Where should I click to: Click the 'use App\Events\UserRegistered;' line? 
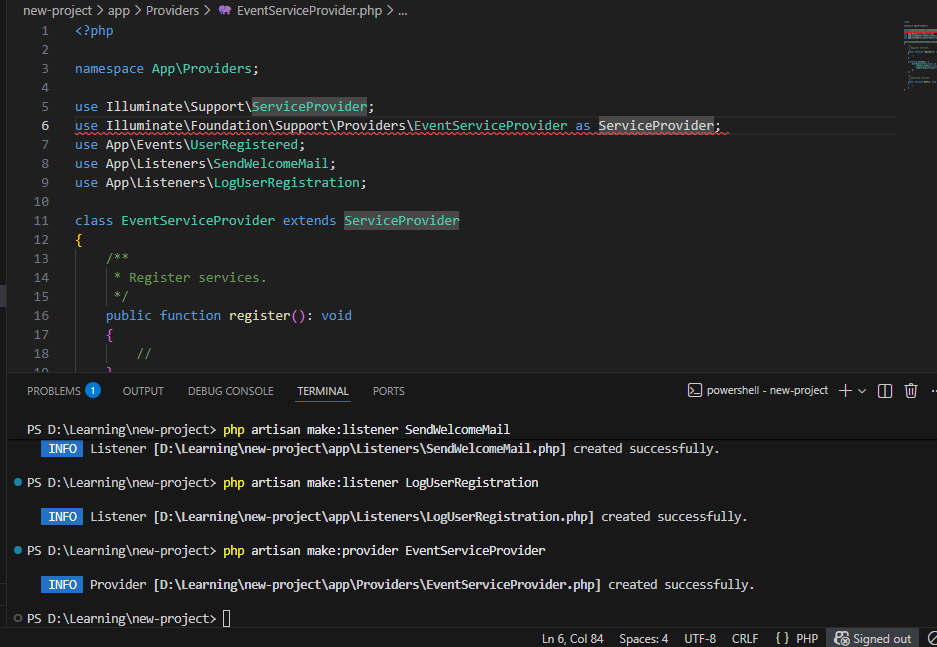[190, 145]
